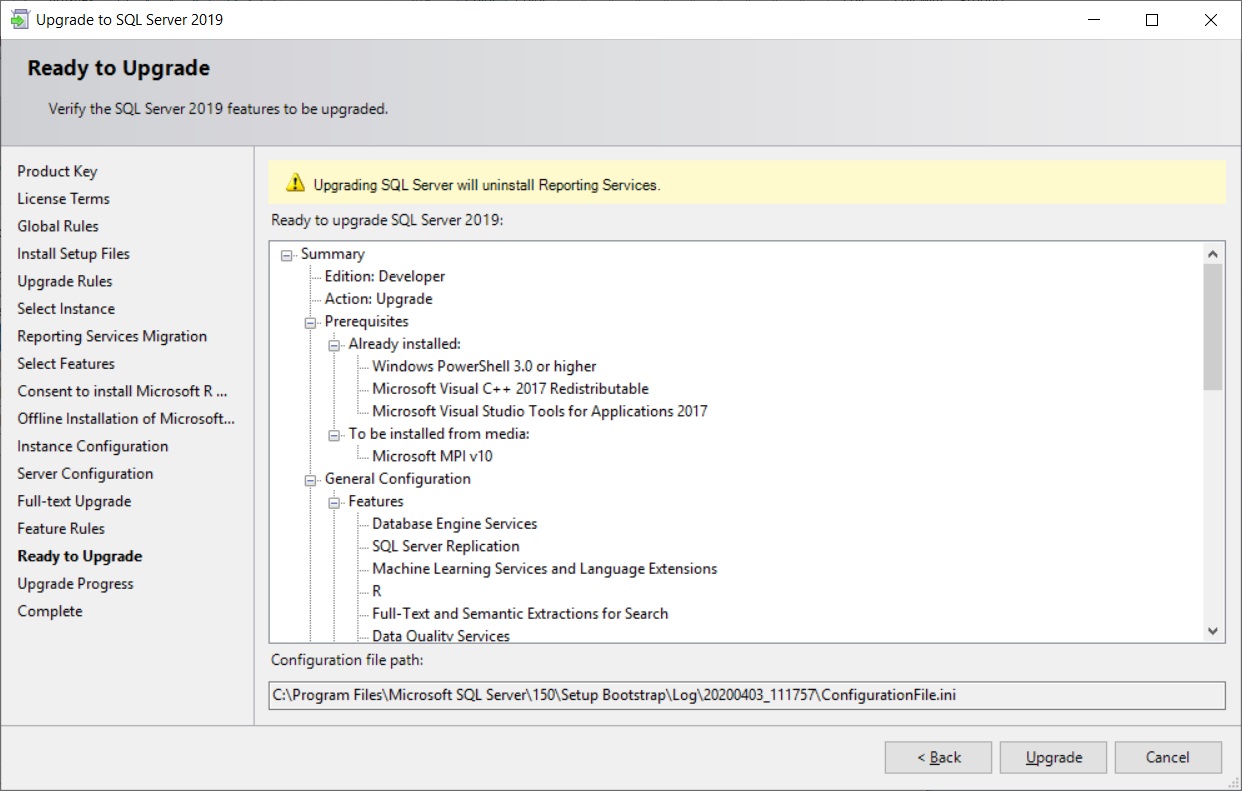Open the Product Key step

pos(57,171)
